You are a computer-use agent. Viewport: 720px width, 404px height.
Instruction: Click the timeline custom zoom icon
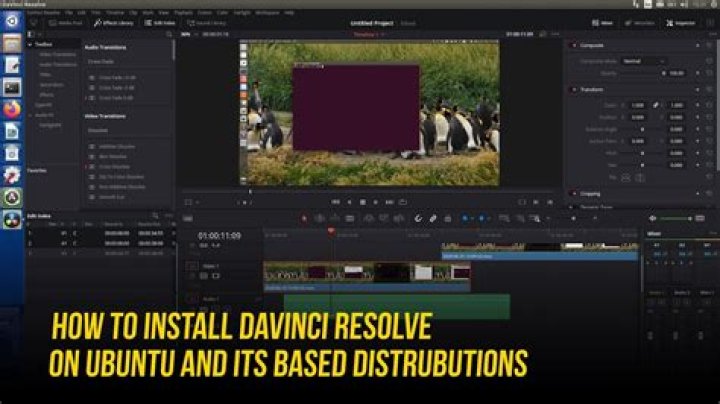click(535, 219)
